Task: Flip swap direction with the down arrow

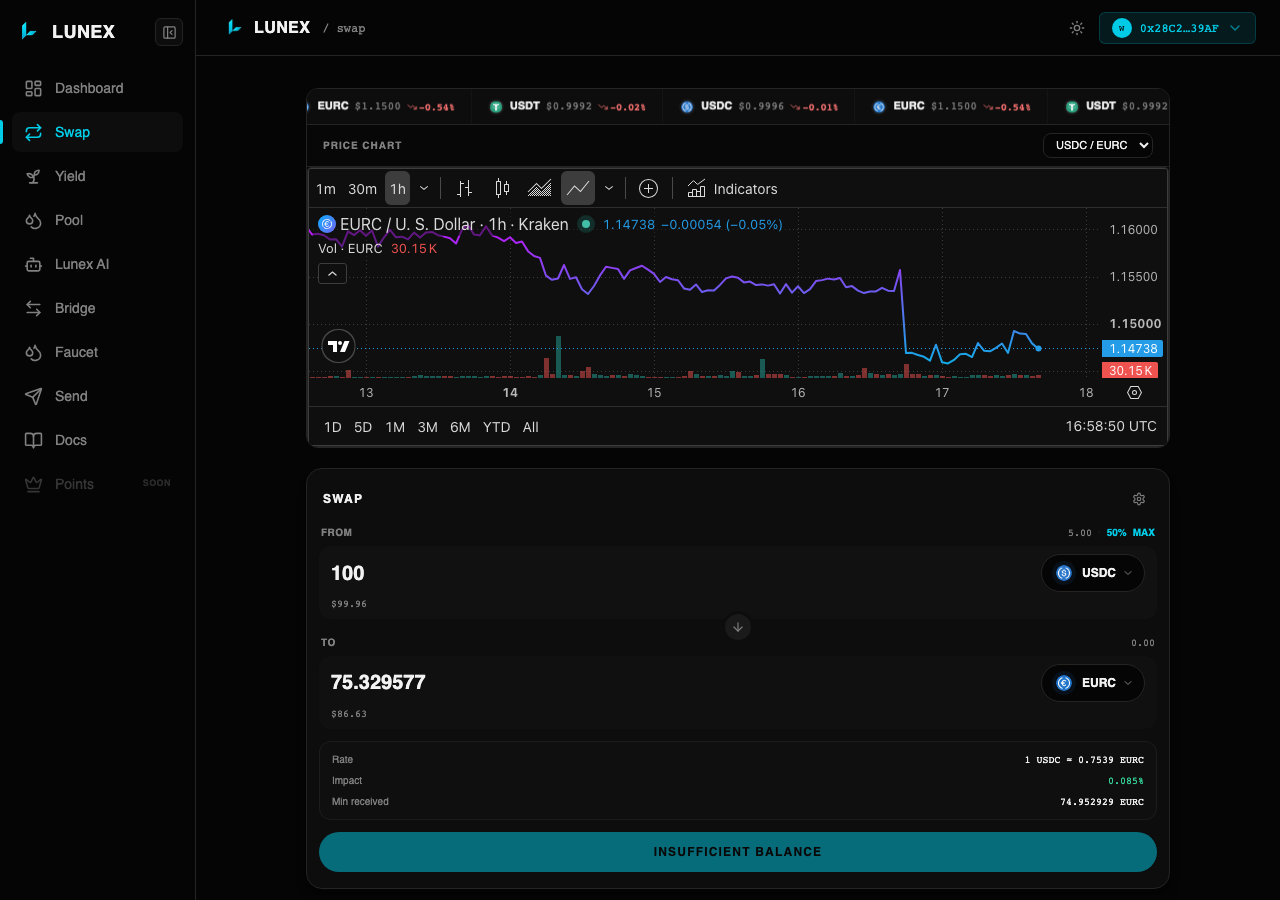Action: (x=738, y=627)
